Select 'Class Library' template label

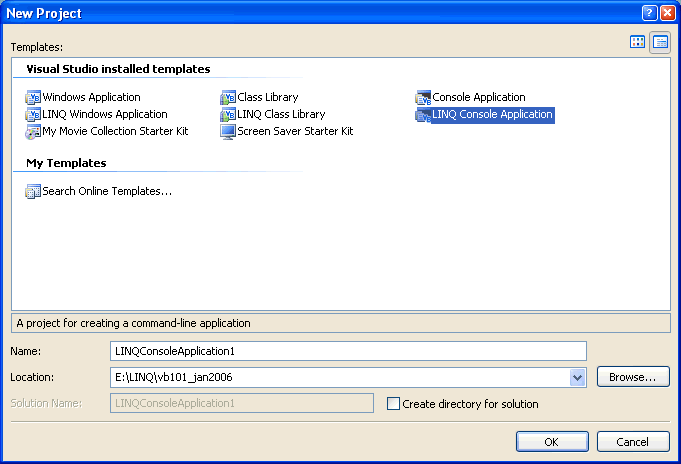(x=268, y=97)
